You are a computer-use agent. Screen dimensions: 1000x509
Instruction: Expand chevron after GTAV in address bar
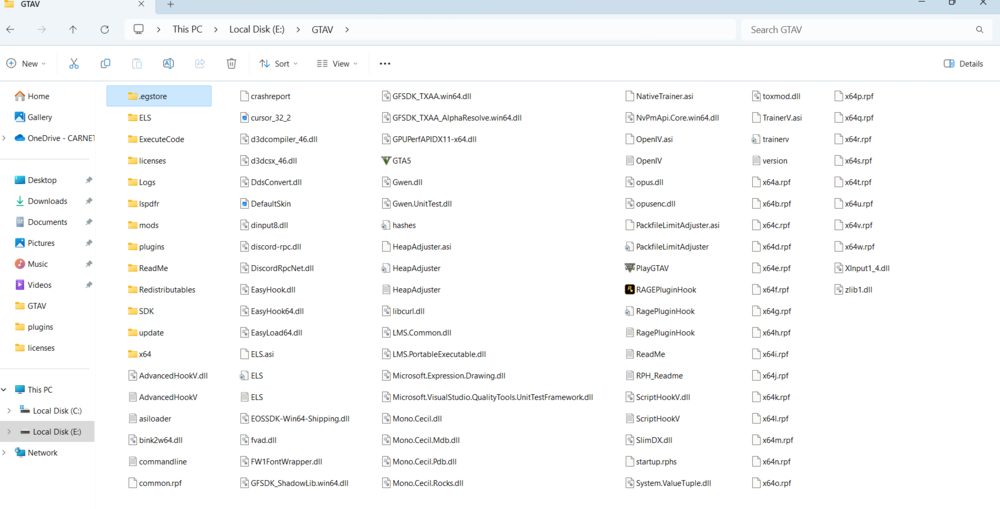coord(347,29)
